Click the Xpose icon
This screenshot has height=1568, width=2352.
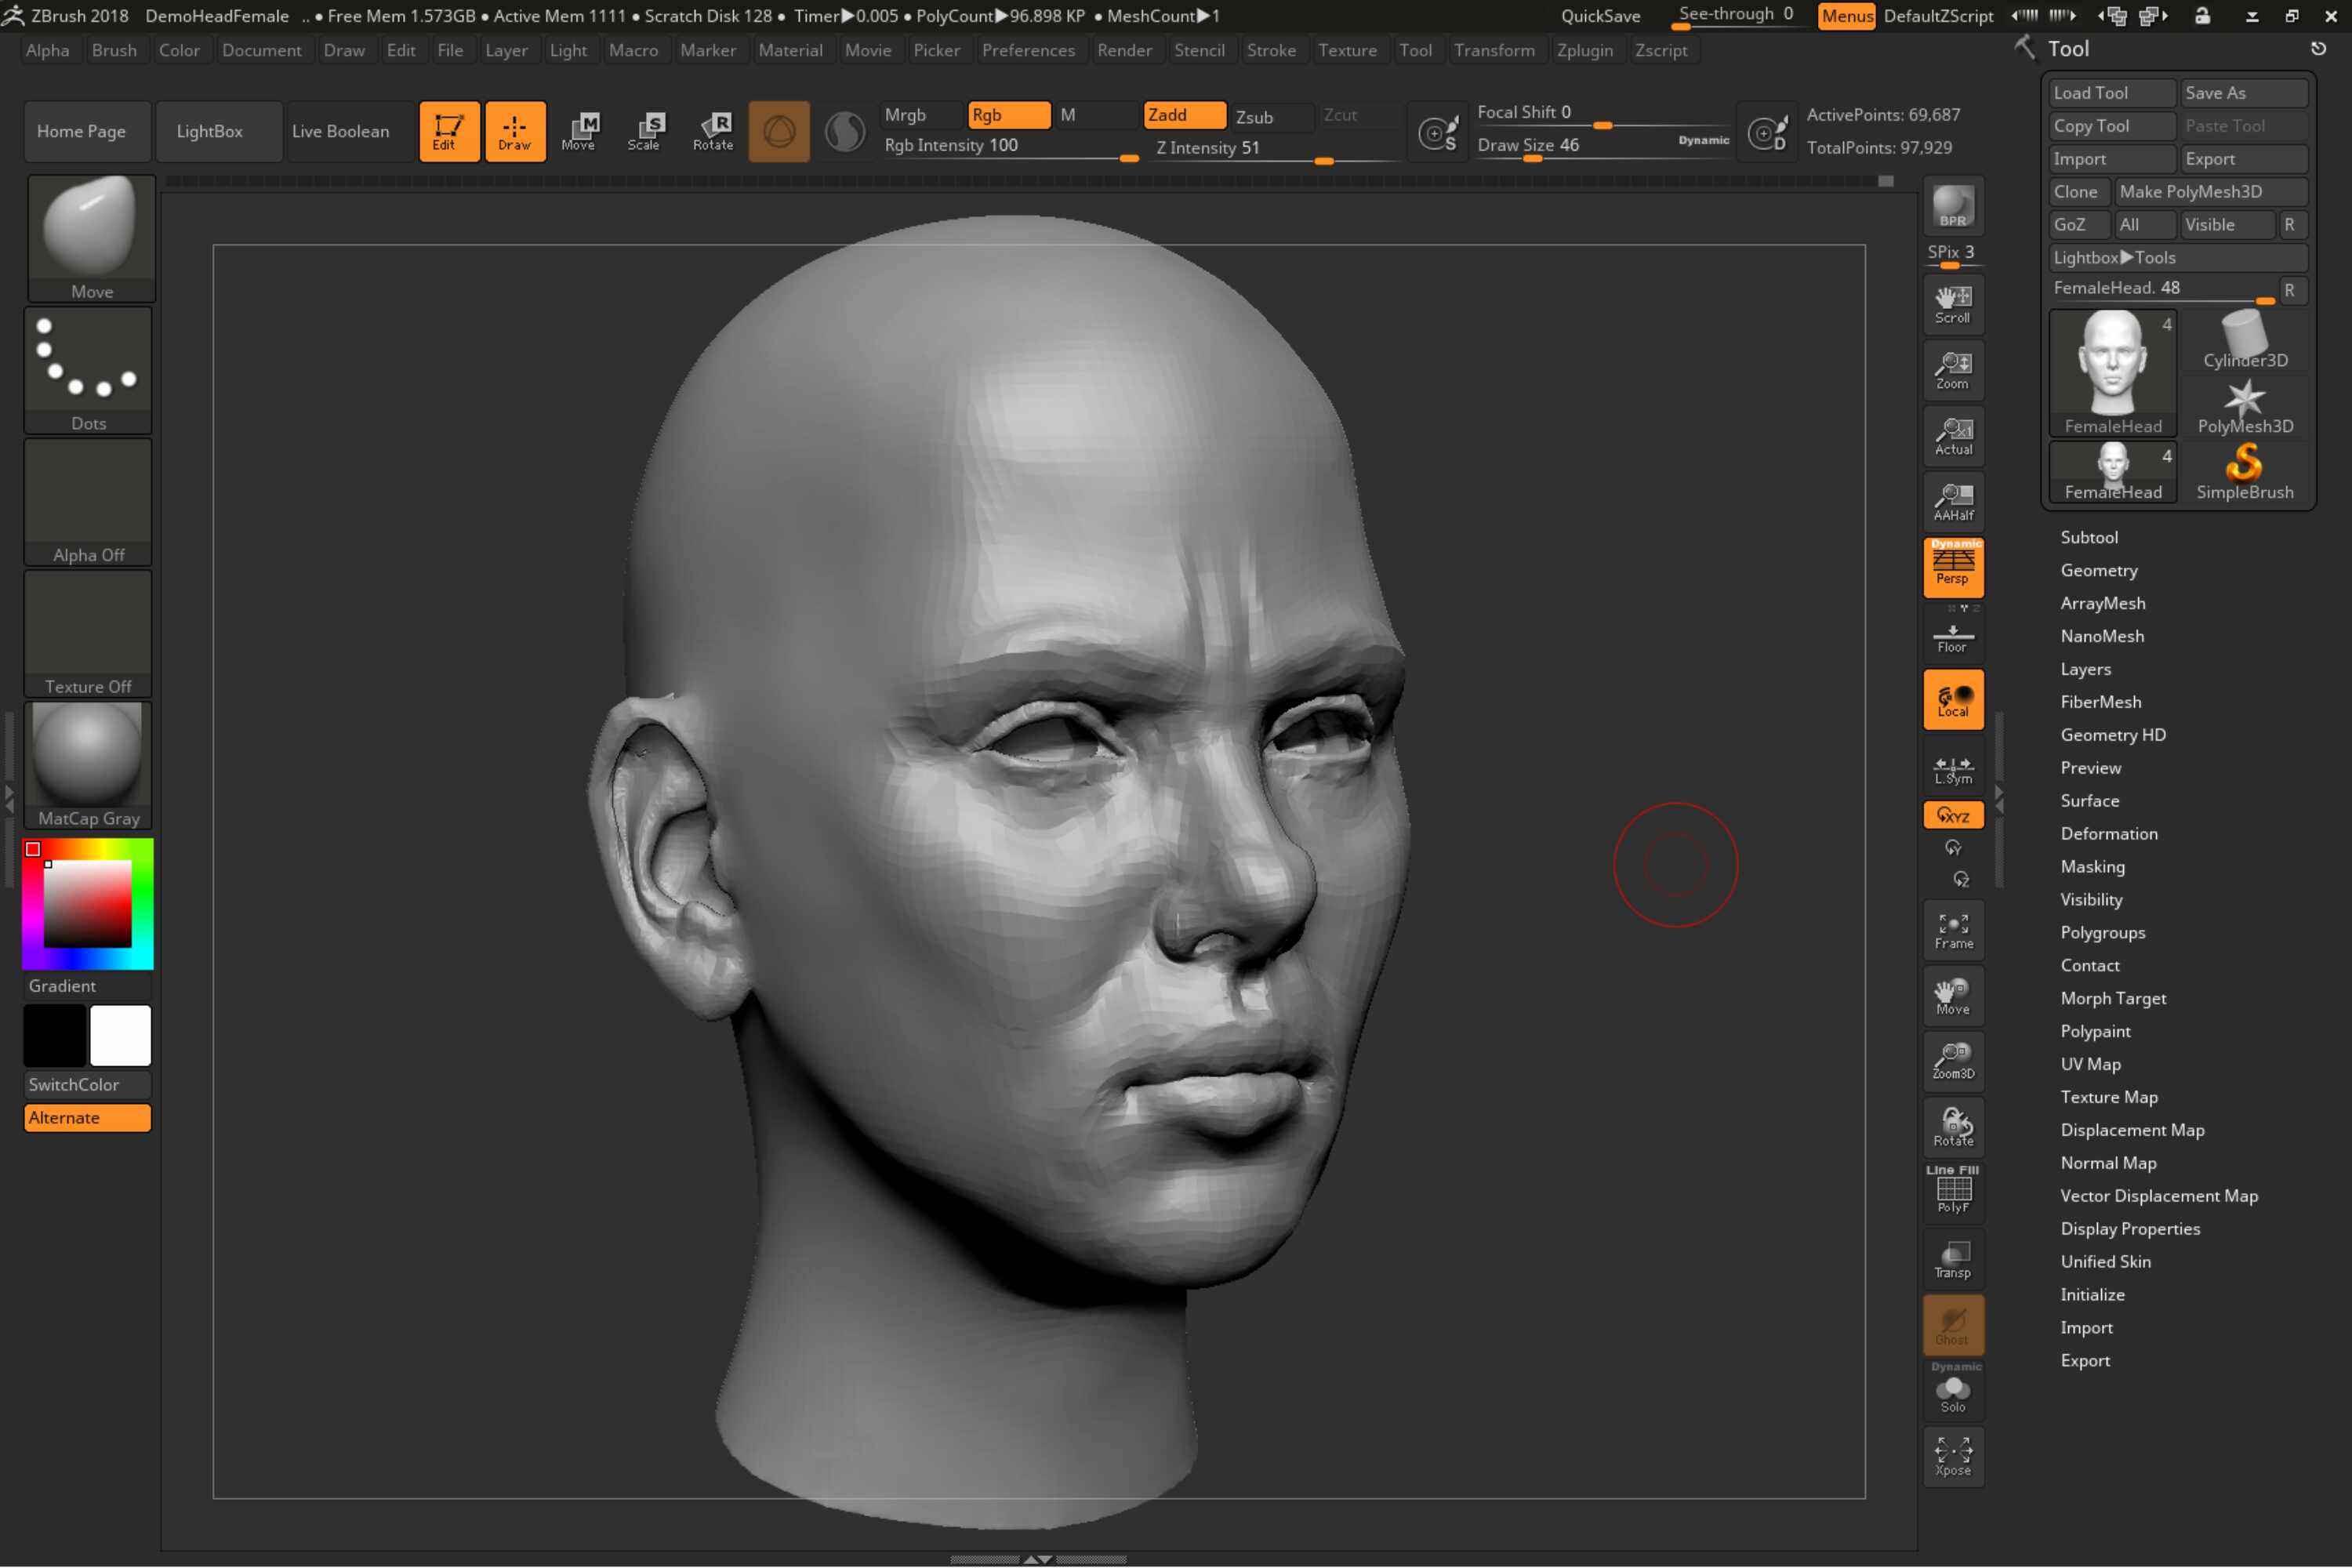coord(1953,1457)
